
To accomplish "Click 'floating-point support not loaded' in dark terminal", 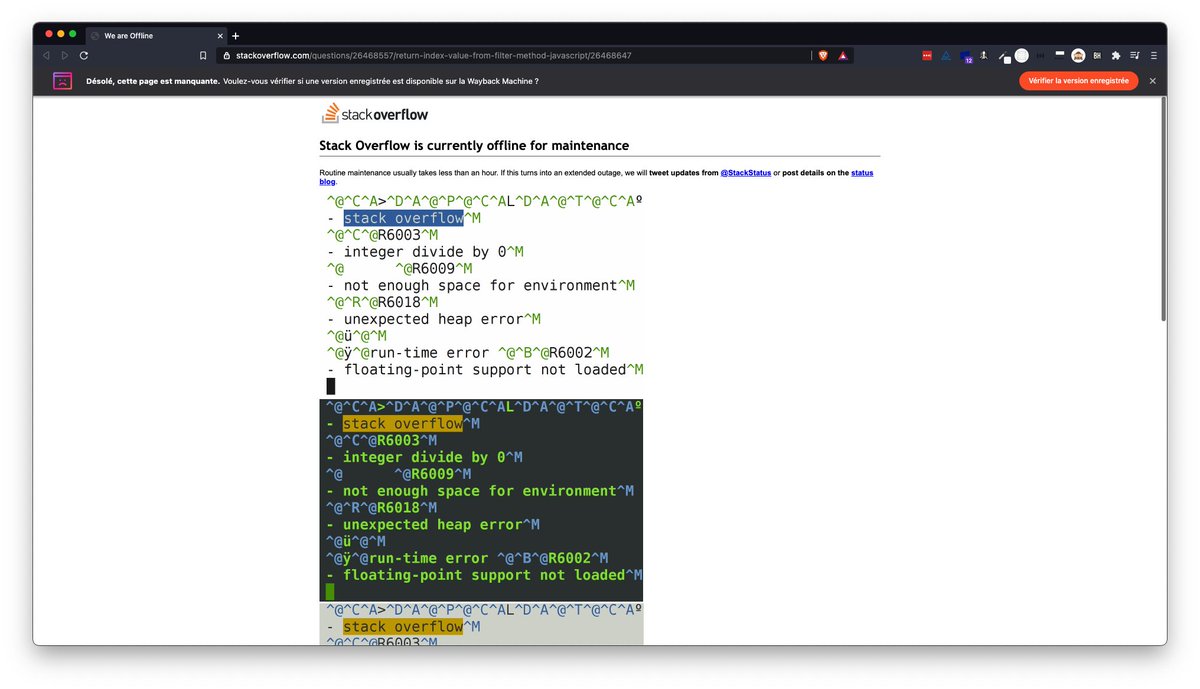I will point(484,575).
